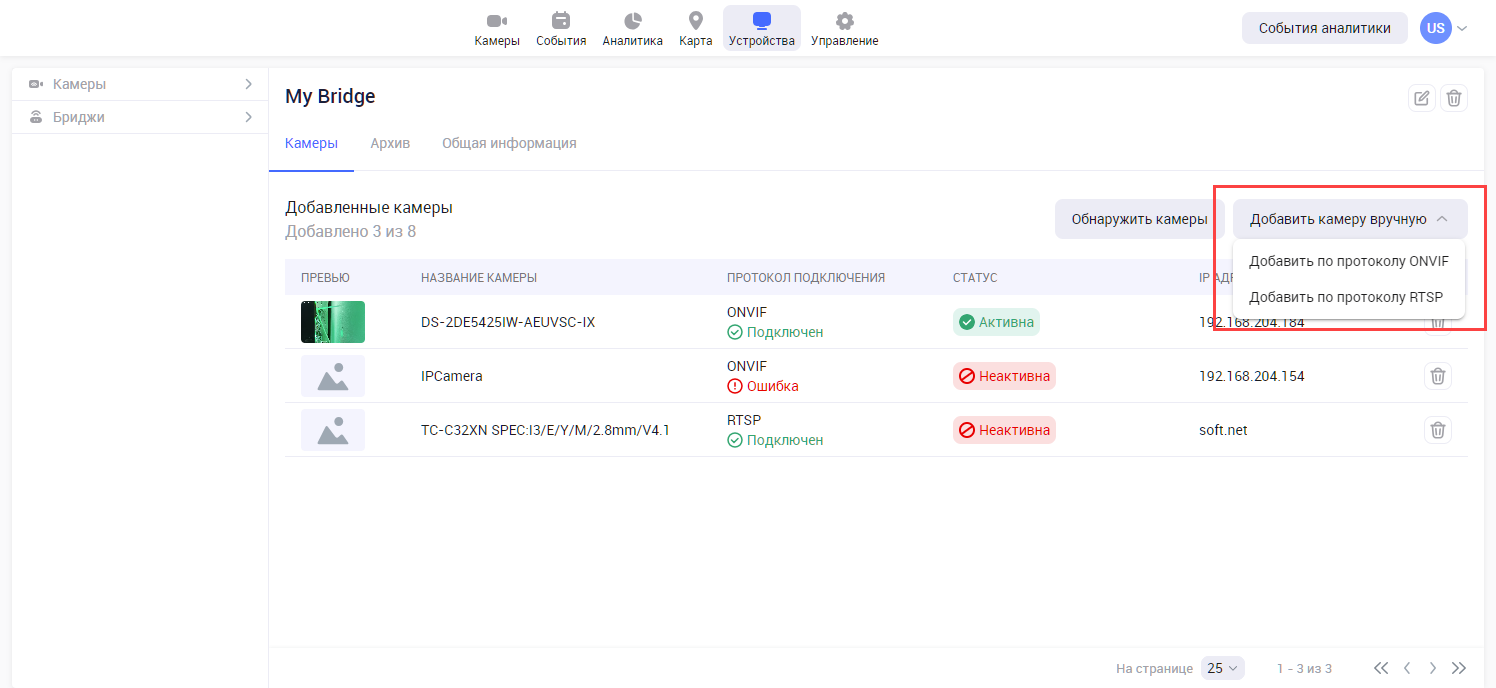Open the DS-2DE5425IW camera preview thumbnail

tap(333, 322)
